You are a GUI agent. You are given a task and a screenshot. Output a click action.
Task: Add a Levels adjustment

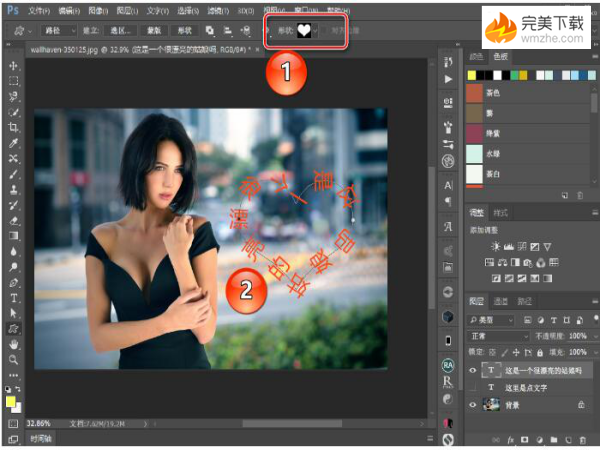pyautogui.click(x=509, y=247)
